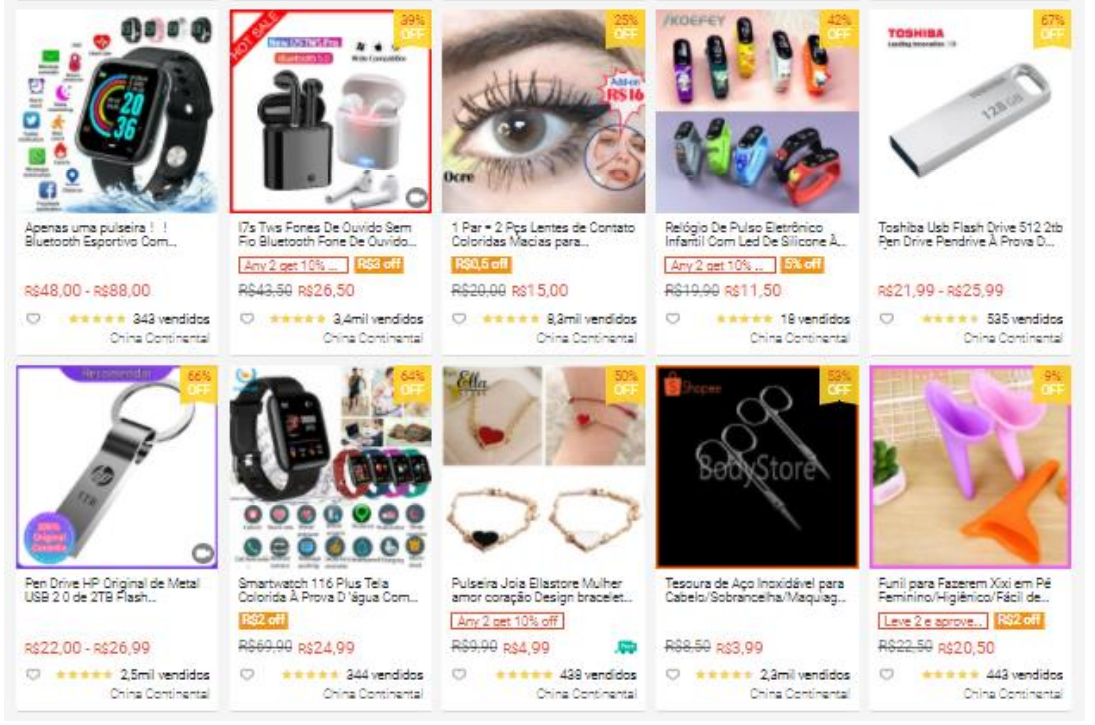Open the scissors BodyStore product thumbnail
Screen dimensions: 1095x725
tap(757, 467)
